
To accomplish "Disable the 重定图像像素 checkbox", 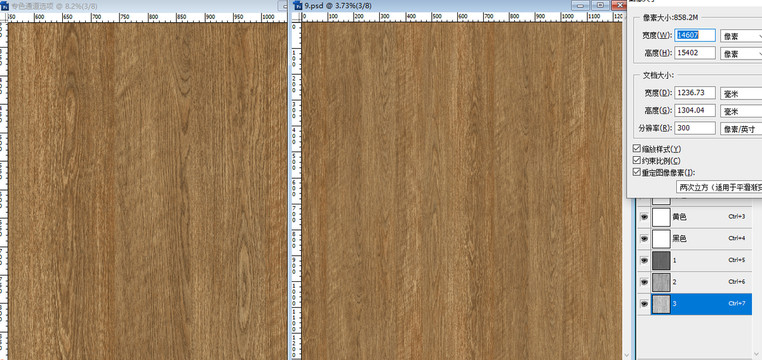I will tap(637, 172).
